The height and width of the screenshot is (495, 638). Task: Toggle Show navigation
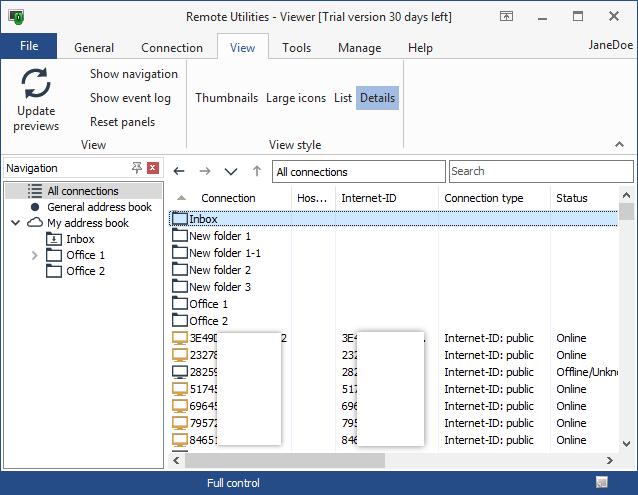(x=134, y=74)
